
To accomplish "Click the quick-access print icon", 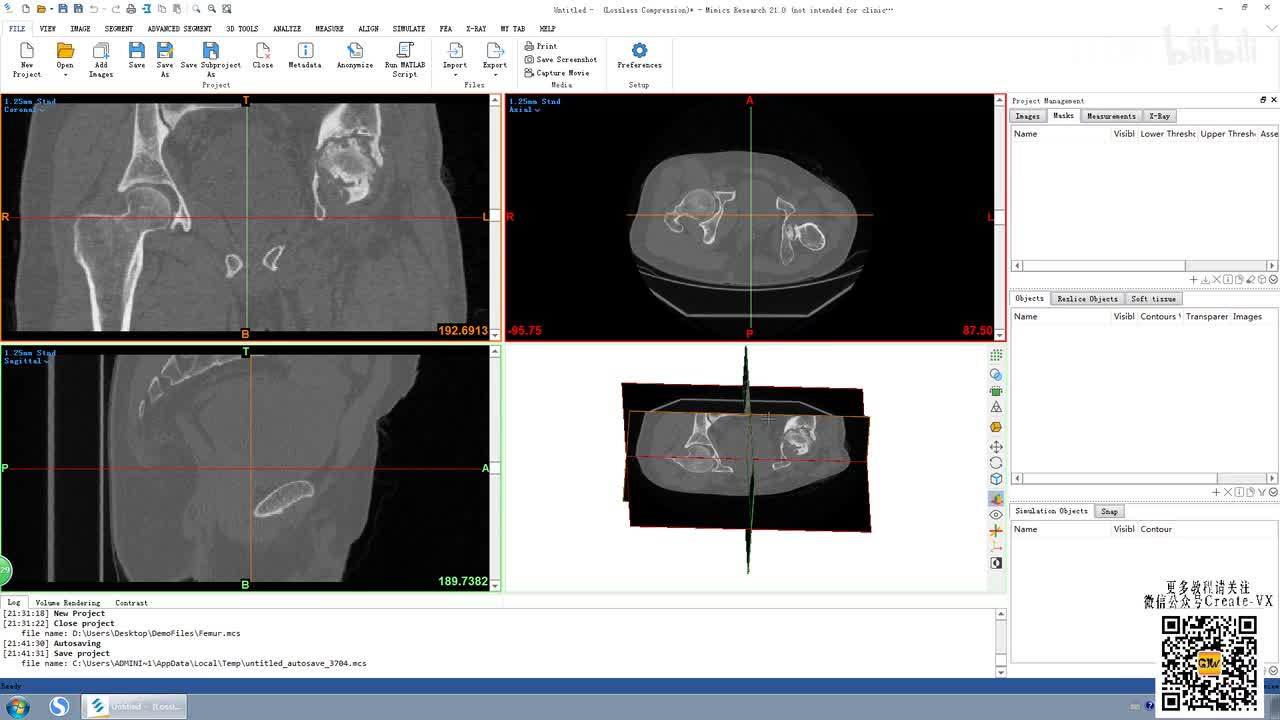I will [131, 9].
